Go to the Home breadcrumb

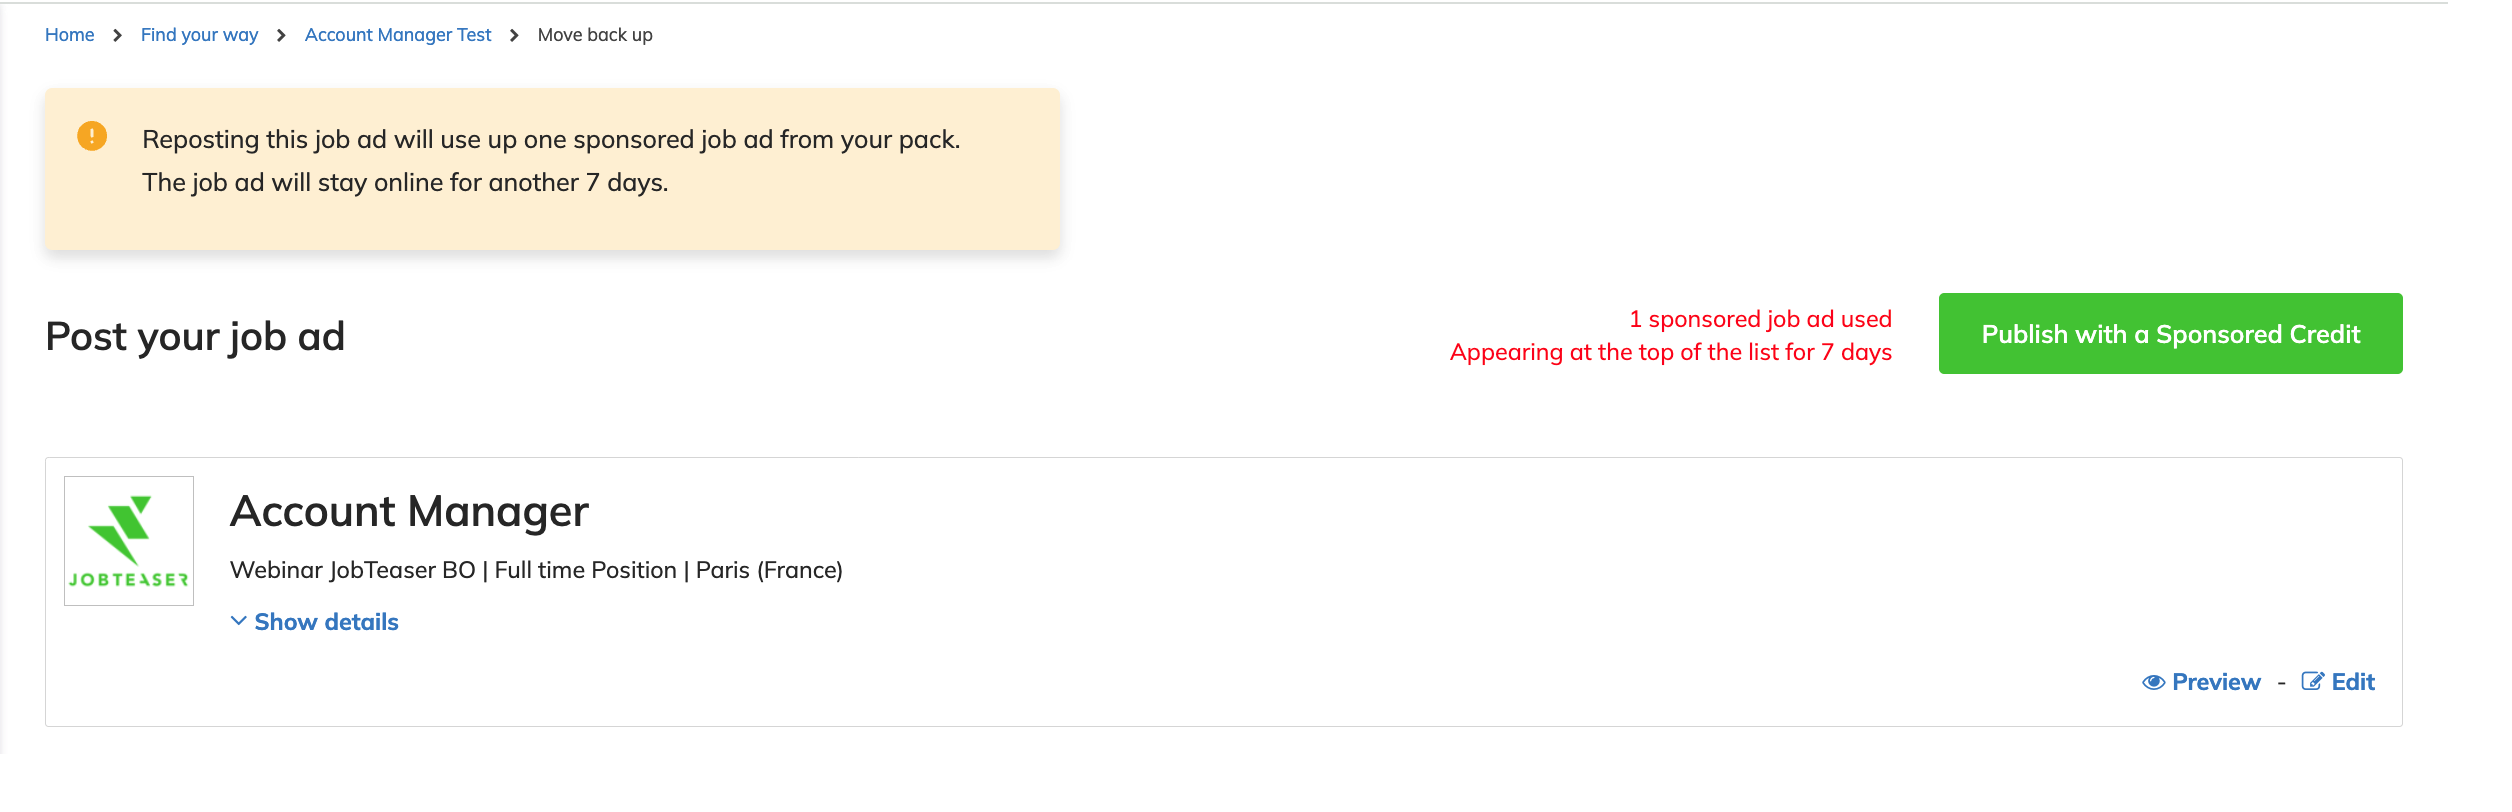coord(69,35)
